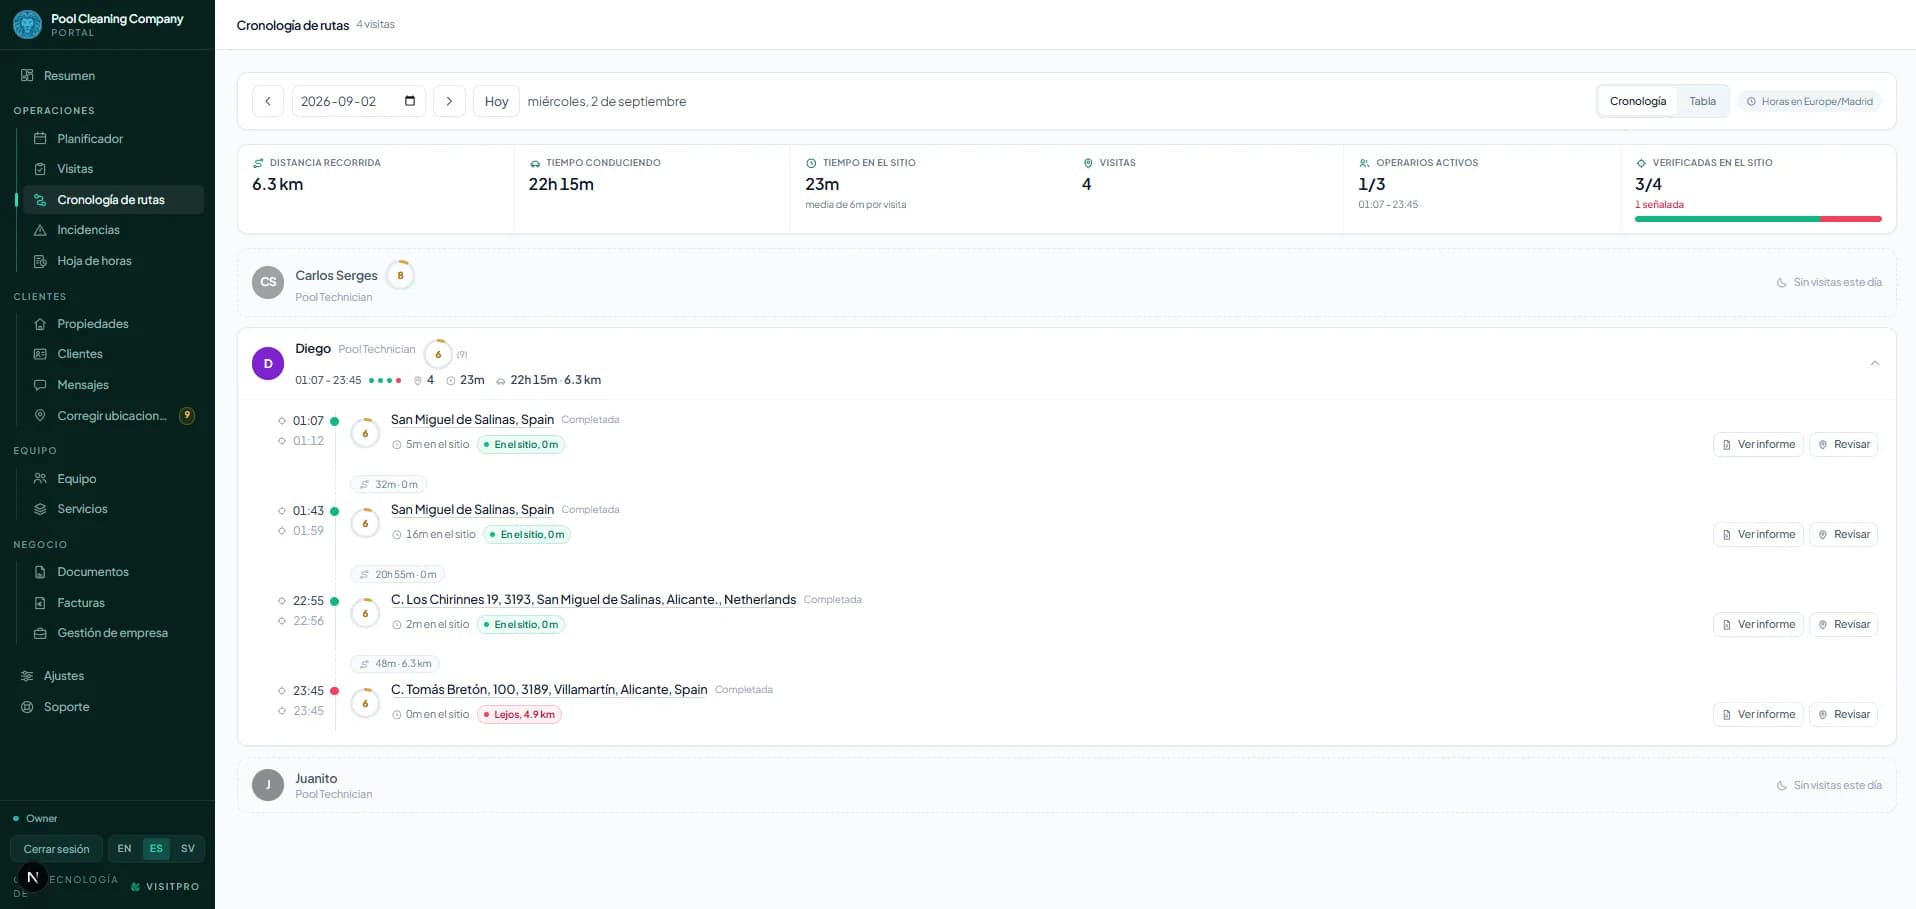
Task: Switch language to SV
Action: coord(188,848)
